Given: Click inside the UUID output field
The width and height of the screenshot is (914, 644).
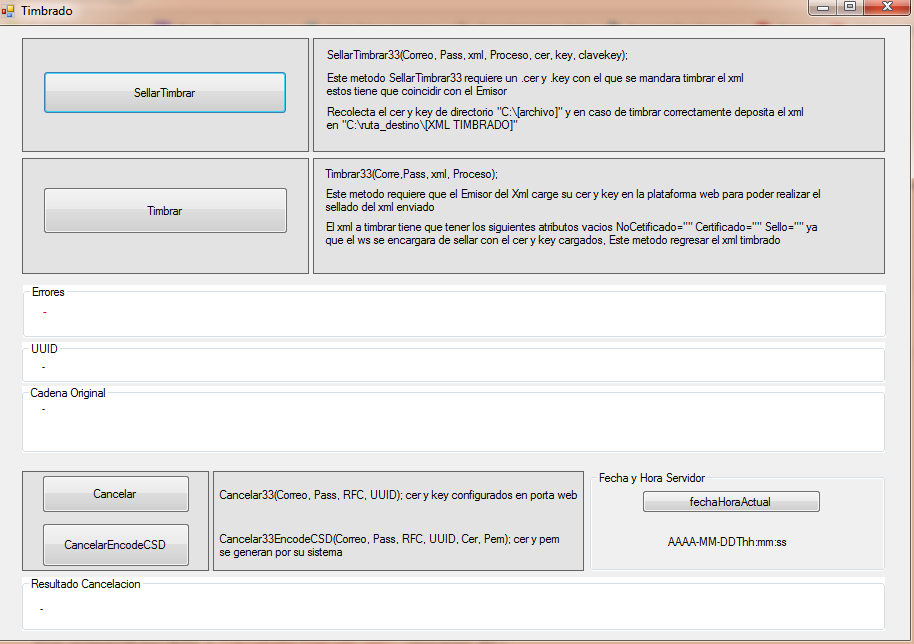Looking at the screenshot, I should point(452,367).
